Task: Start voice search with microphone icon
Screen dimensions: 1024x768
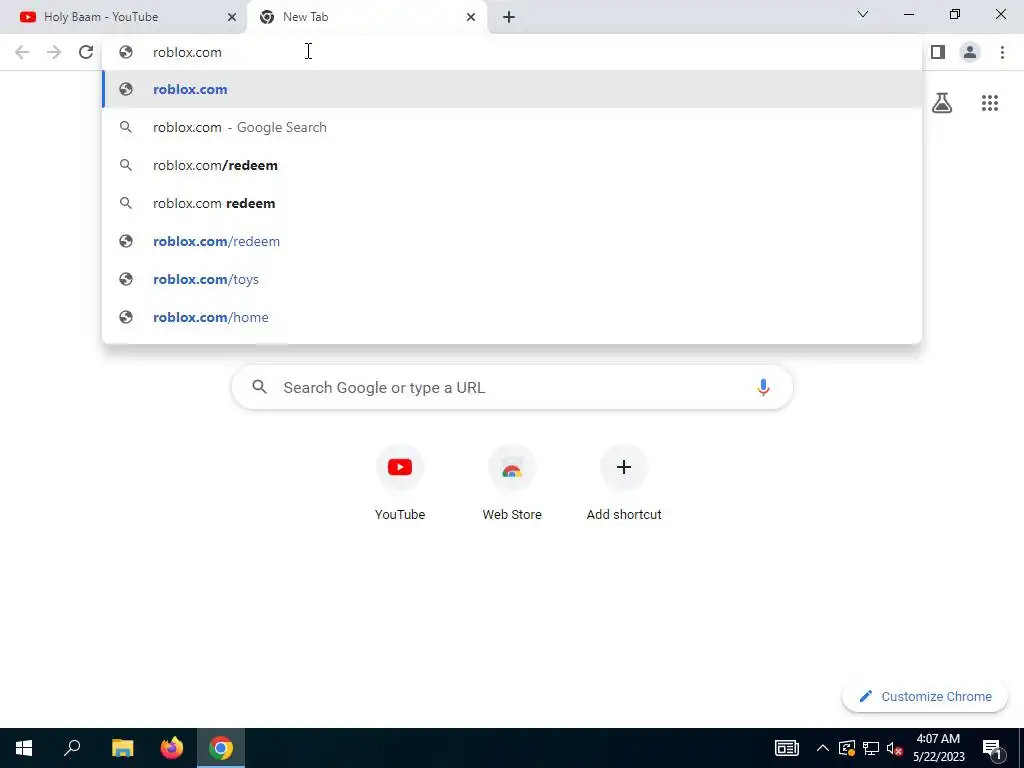Action: point(763,387)
